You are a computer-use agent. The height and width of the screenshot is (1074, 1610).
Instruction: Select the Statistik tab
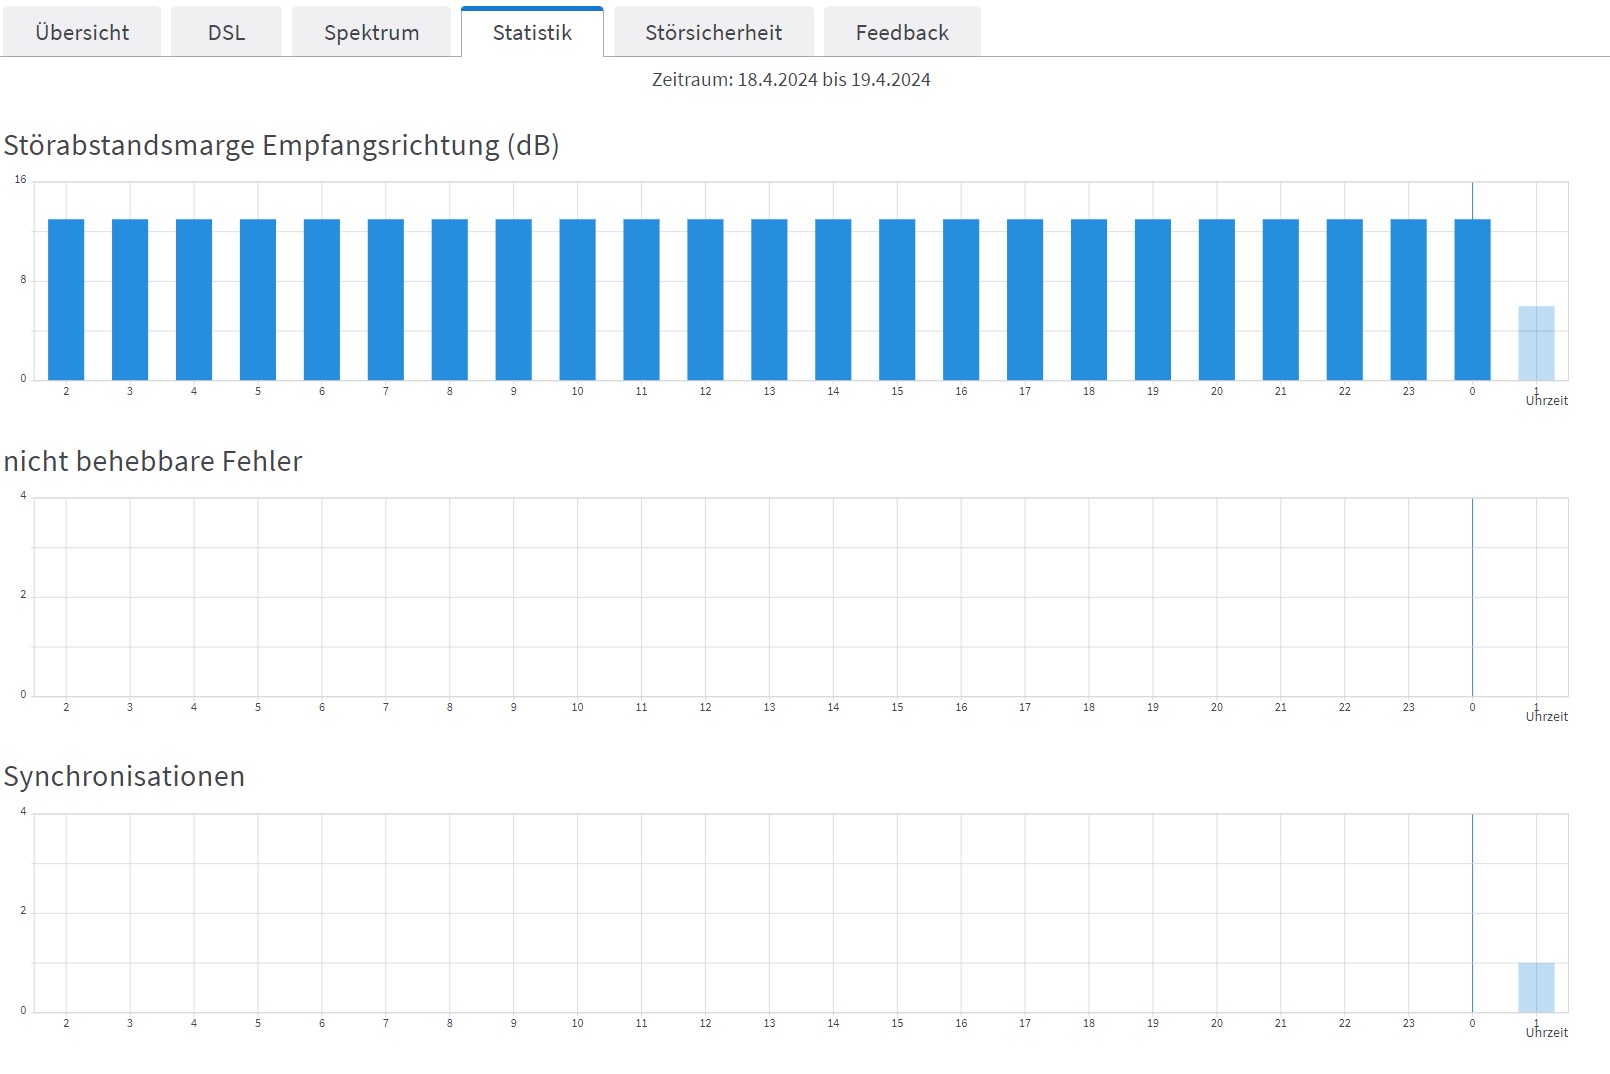pyautogui.click(x=532, y=32)
